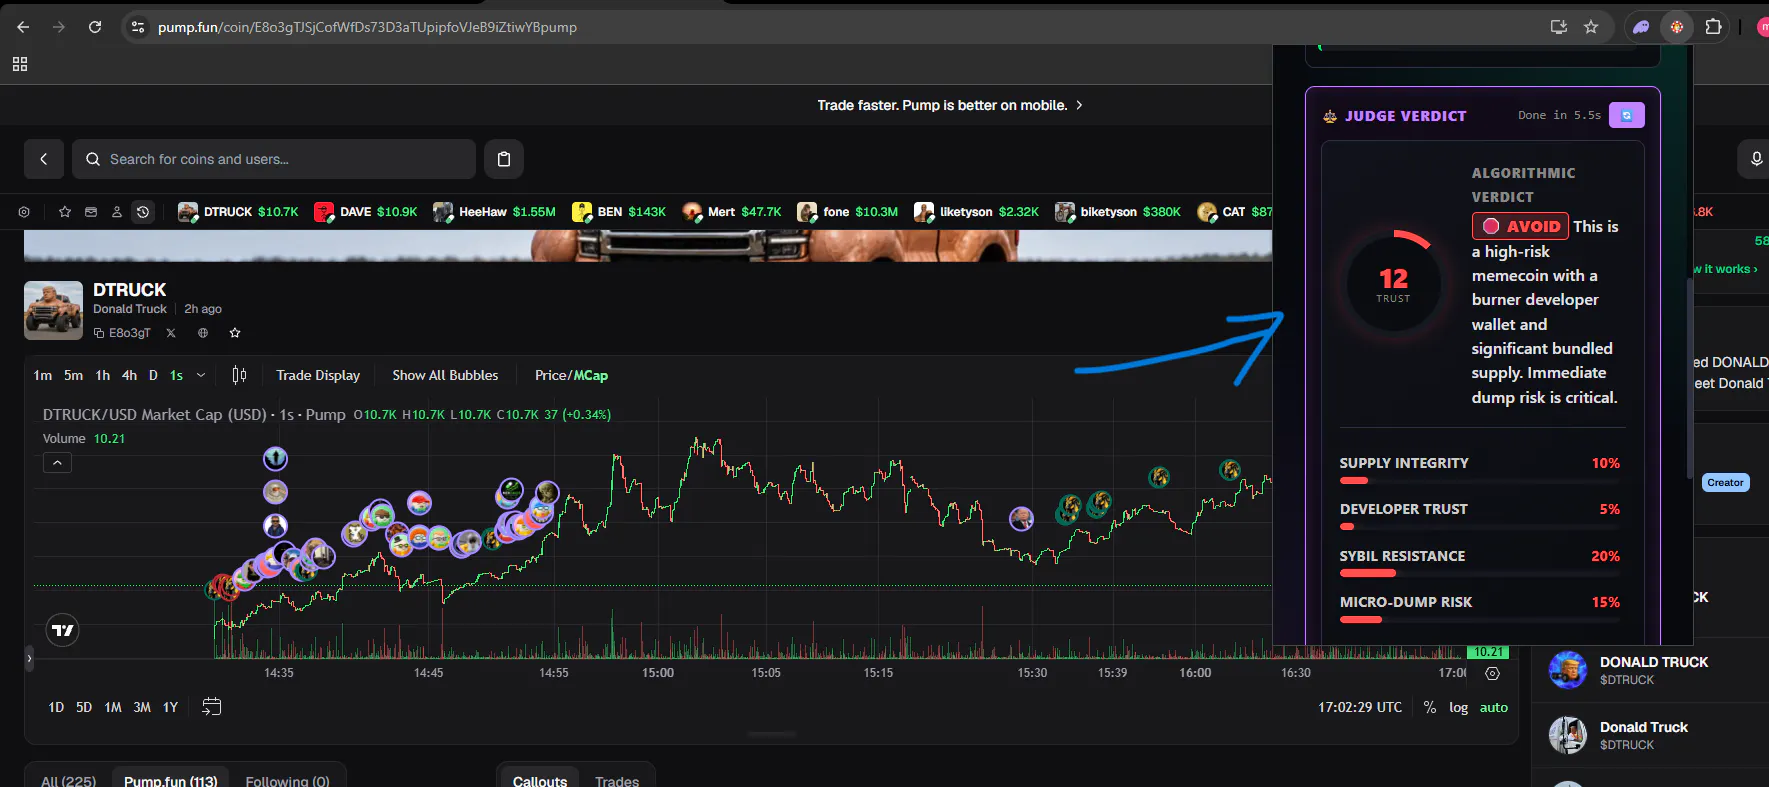Open the DONALD TRUCK $DTRUCK list entry
The image size is (1769, 787).
[1651, 670]
